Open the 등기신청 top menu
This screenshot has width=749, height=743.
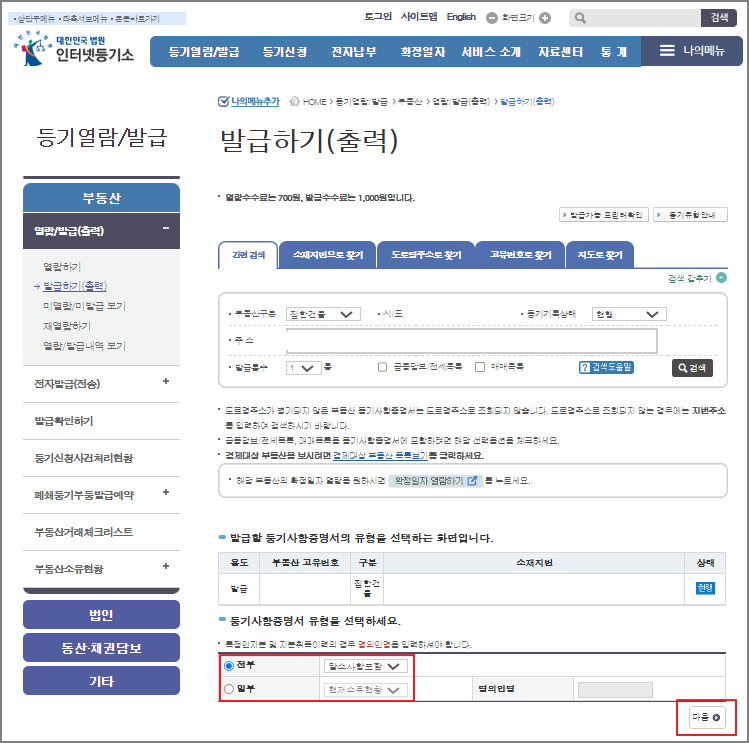[x=285, y=52]
